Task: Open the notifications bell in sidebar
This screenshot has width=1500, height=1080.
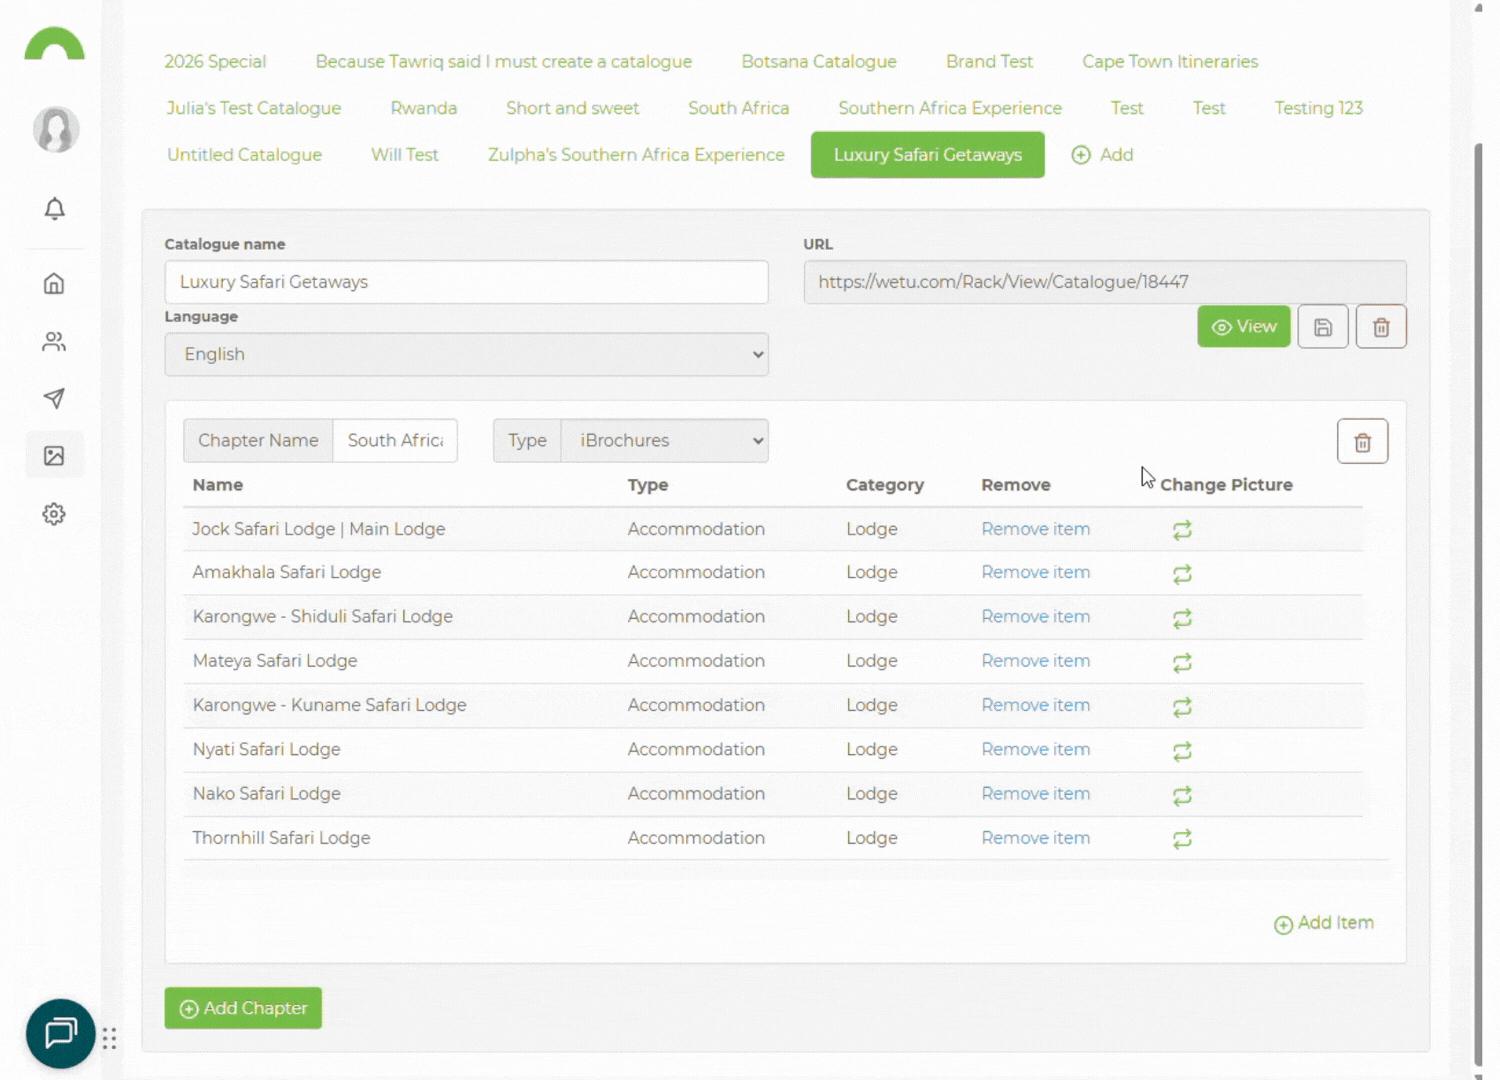Action: pyautogui.click(x=55, y=208)
